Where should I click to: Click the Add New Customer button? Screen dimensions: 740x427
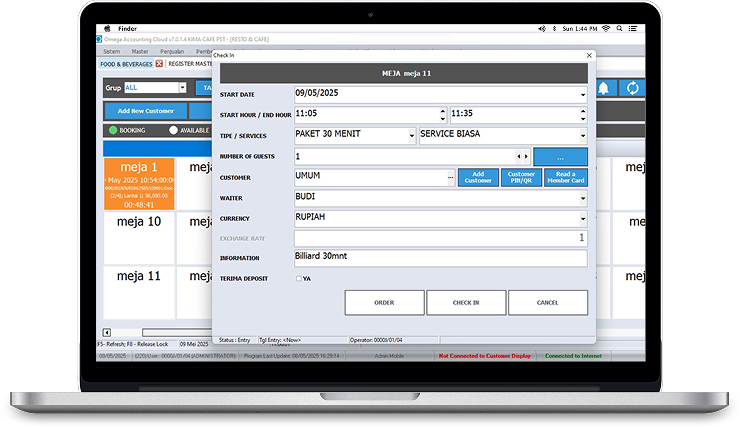coord(146,111)
